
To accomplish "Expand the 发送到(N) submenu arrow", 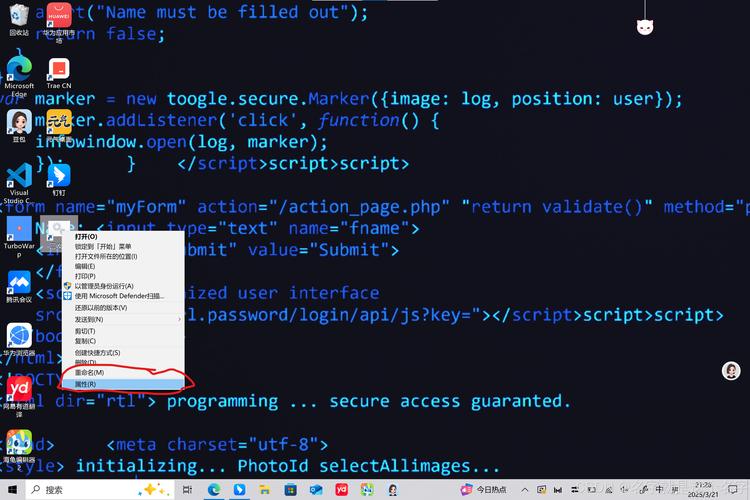I will (x=180, y=319).
